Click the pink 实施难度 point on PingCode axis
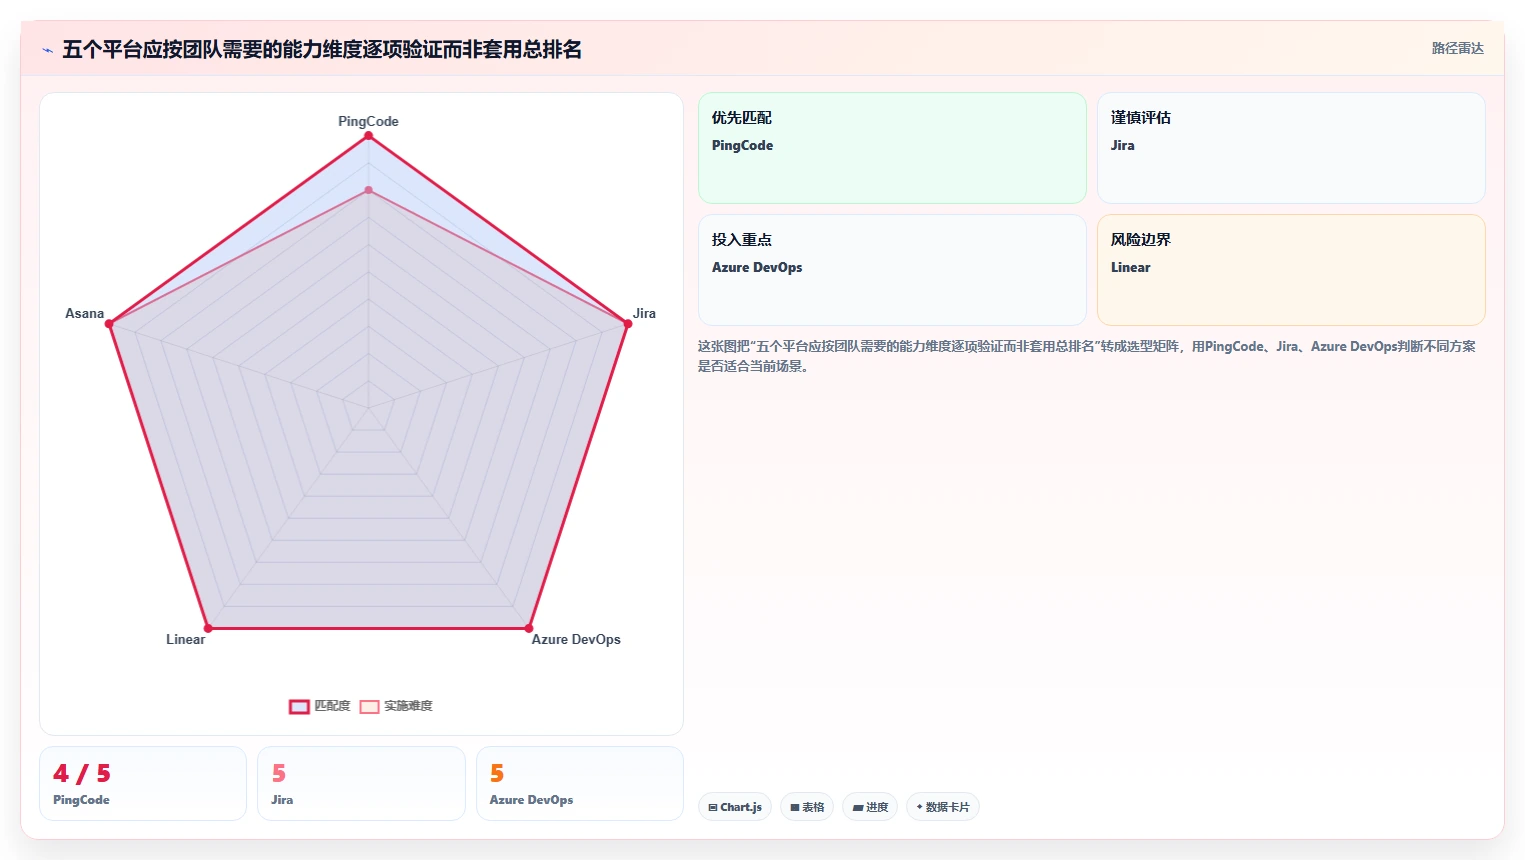The height and width of the screenshot is (860, 1525). tap(368, 190)
